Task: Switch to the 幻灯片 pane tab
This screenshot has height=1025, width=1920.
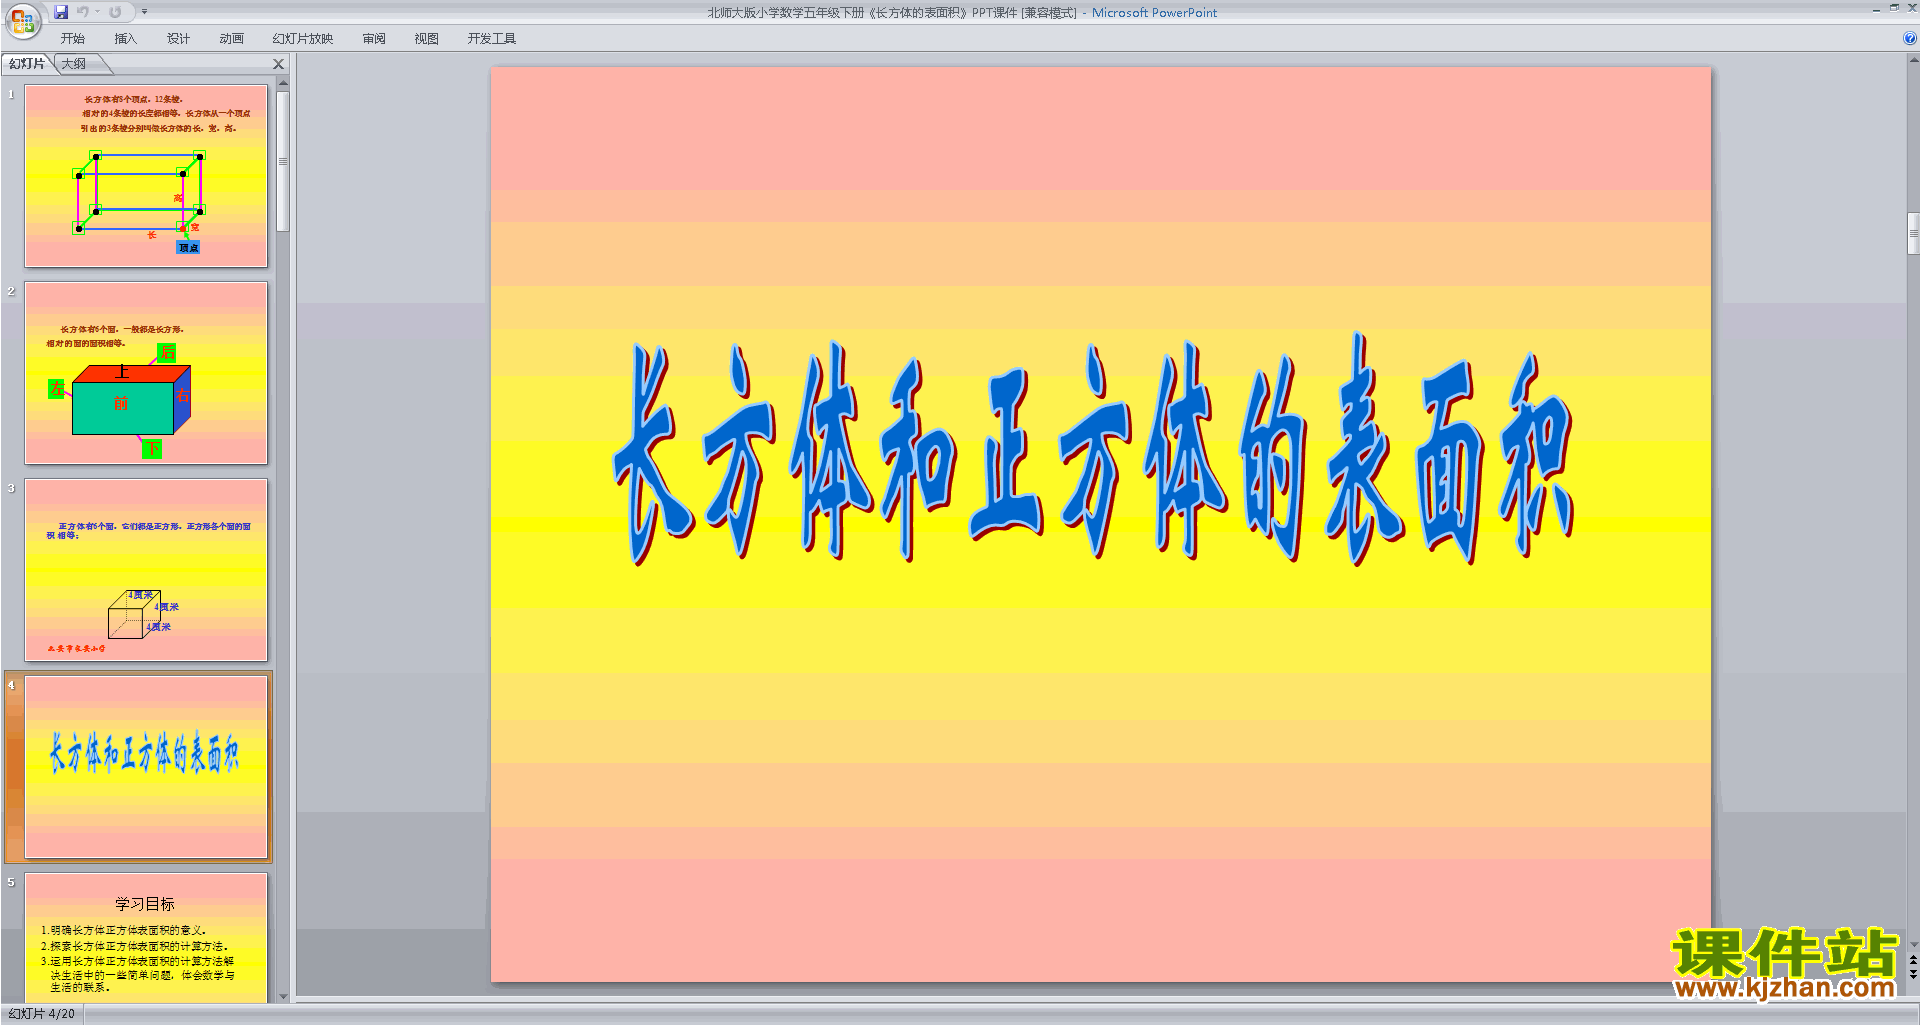Action: coord(27,64)
